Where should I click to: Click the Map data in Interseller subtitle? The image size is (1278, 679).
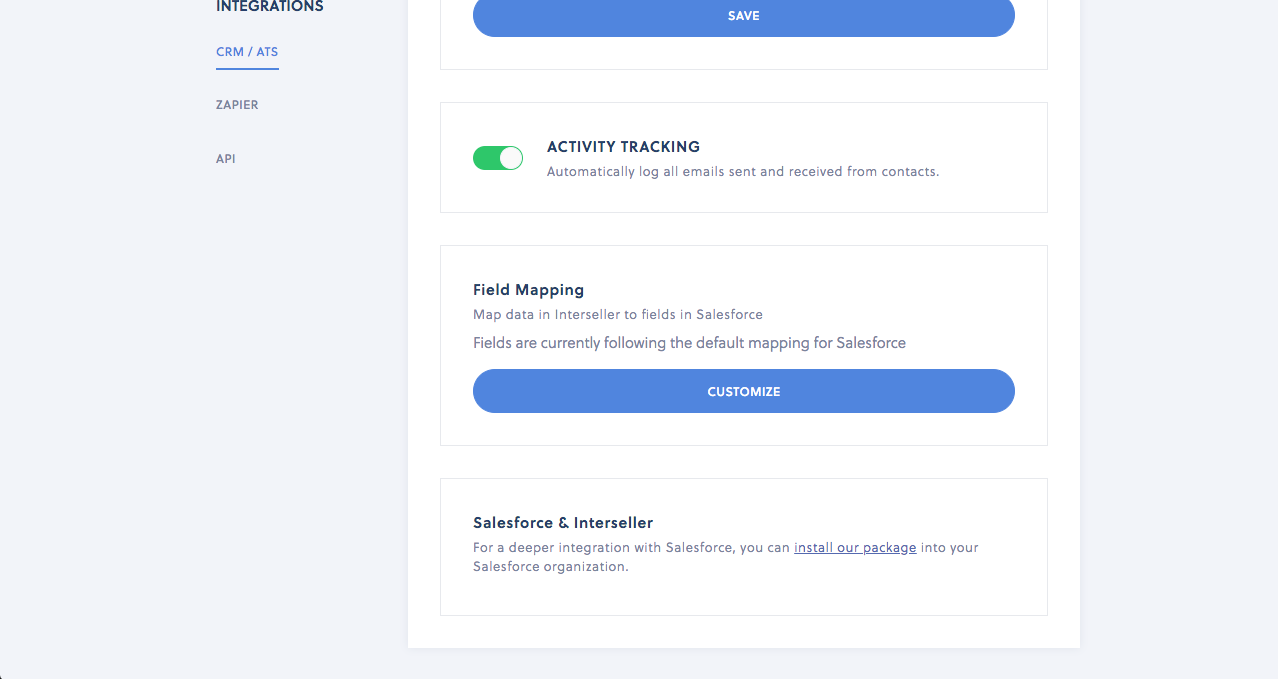pyautogui.click(x=617, y=315)
